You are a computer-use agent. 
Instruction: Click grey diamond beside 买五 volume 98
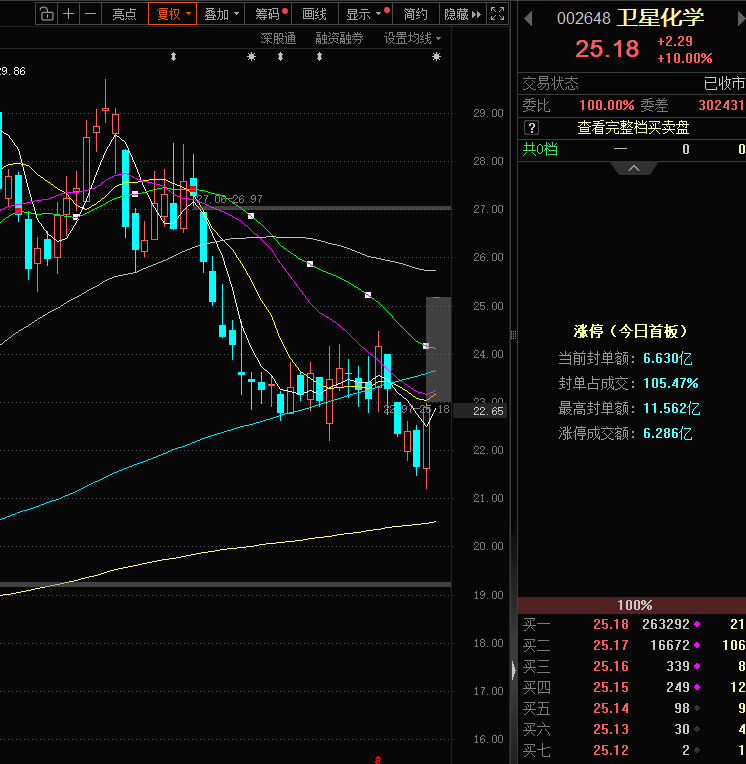coord(697,708)
